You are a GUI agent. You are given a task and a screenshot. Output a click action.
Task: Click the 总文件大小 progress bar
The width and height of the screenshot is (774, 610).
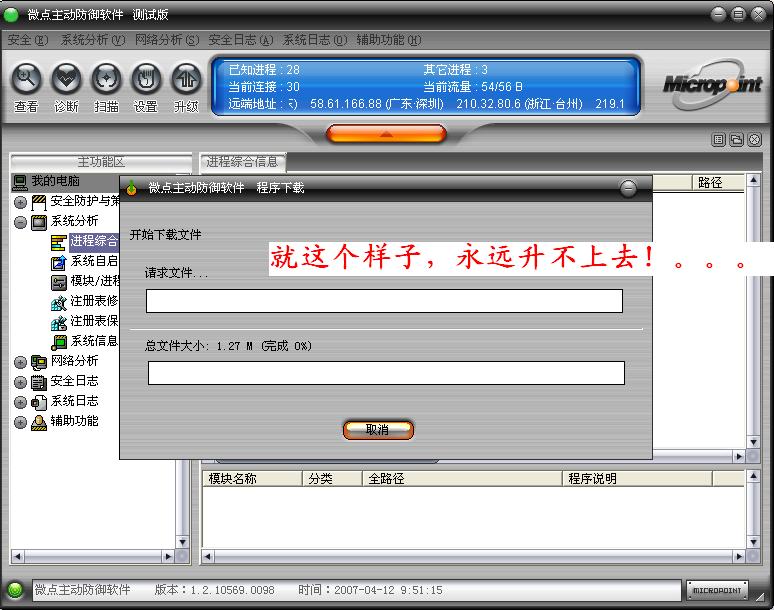387,373
